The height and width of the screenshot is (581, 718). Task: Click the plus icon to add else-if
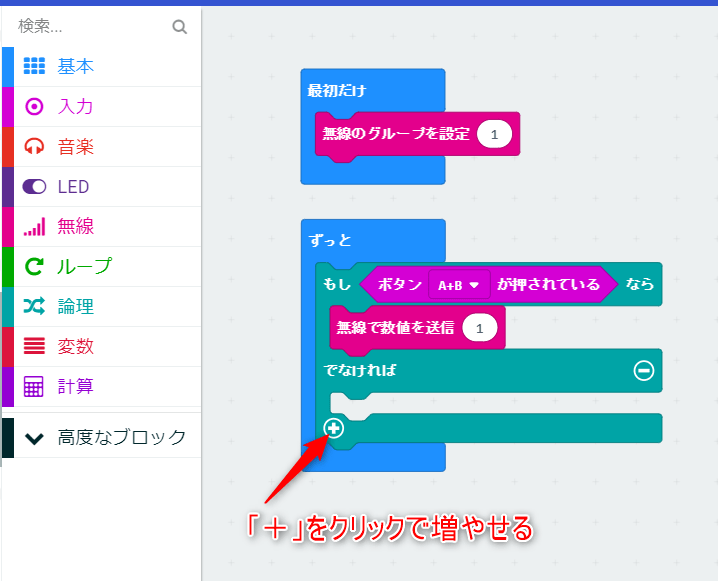click(x=333, y=429)
